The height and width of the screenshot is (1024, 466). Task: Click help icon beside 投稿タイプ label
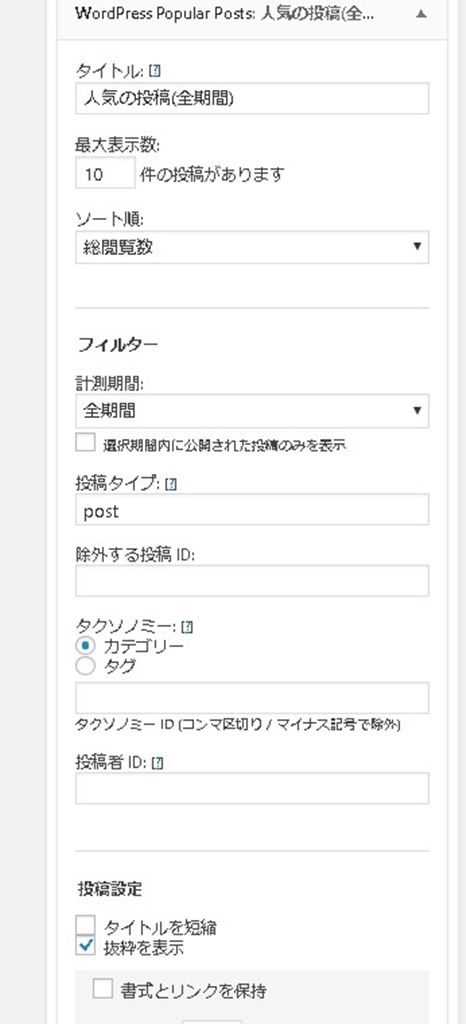171,484
